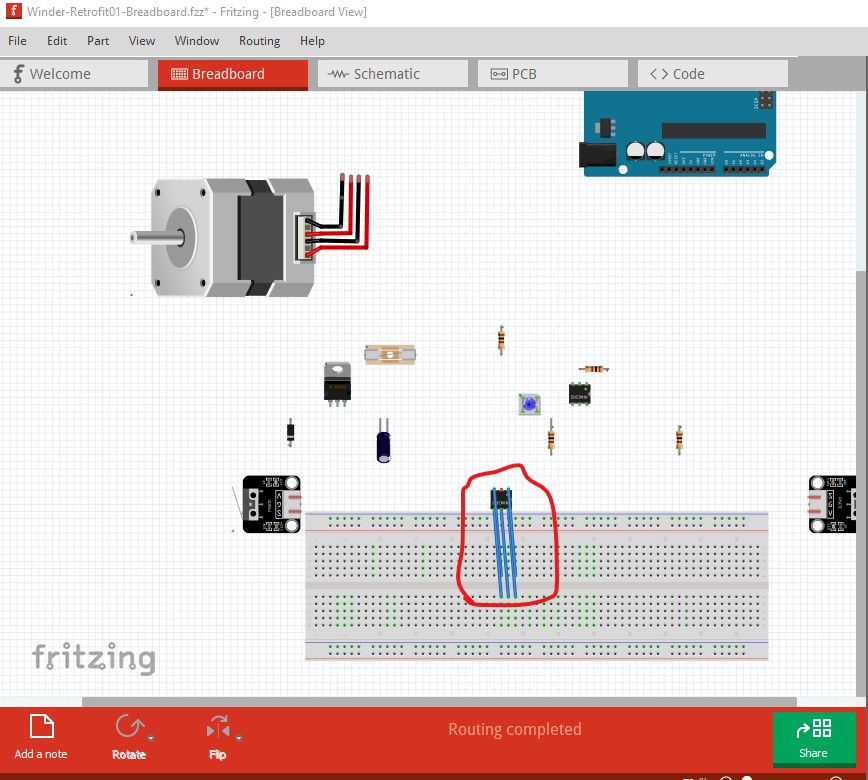Select the diode part
This screenshot has width=868, height=780.
290,432
